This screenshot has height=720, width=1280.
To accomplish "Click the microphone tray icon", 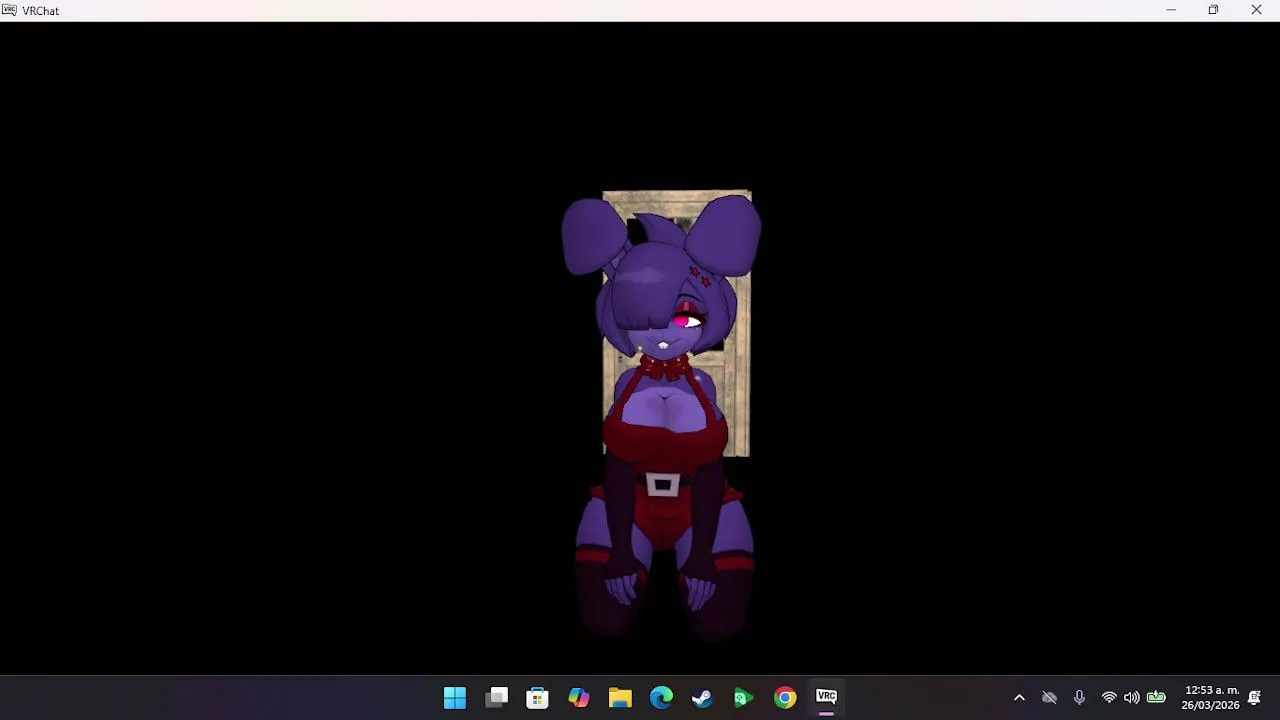I will [x=1079, y=698].
